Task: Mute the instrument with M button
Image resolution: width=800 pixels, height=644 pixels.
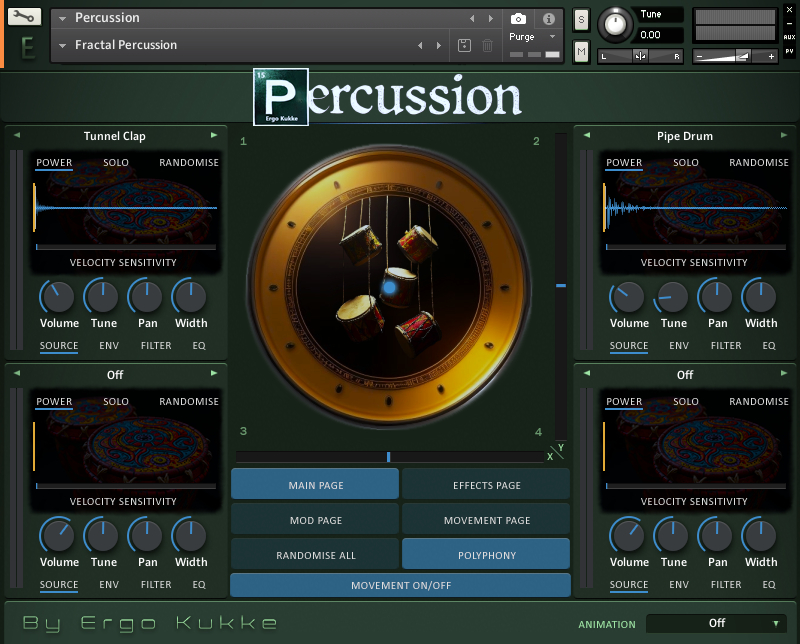Action: (581, 49)
